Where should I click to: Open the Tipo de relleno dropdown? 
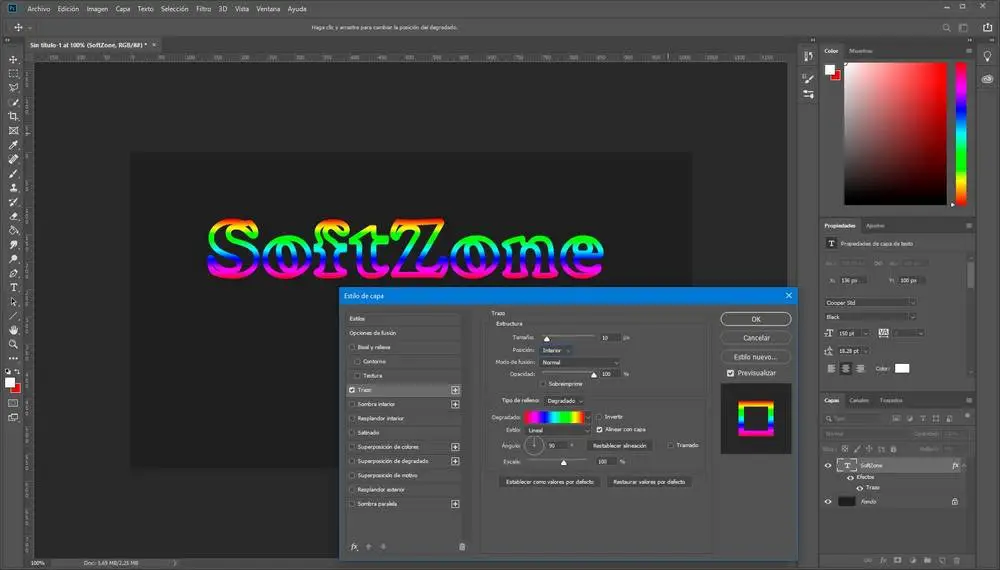tap(564, 400)
